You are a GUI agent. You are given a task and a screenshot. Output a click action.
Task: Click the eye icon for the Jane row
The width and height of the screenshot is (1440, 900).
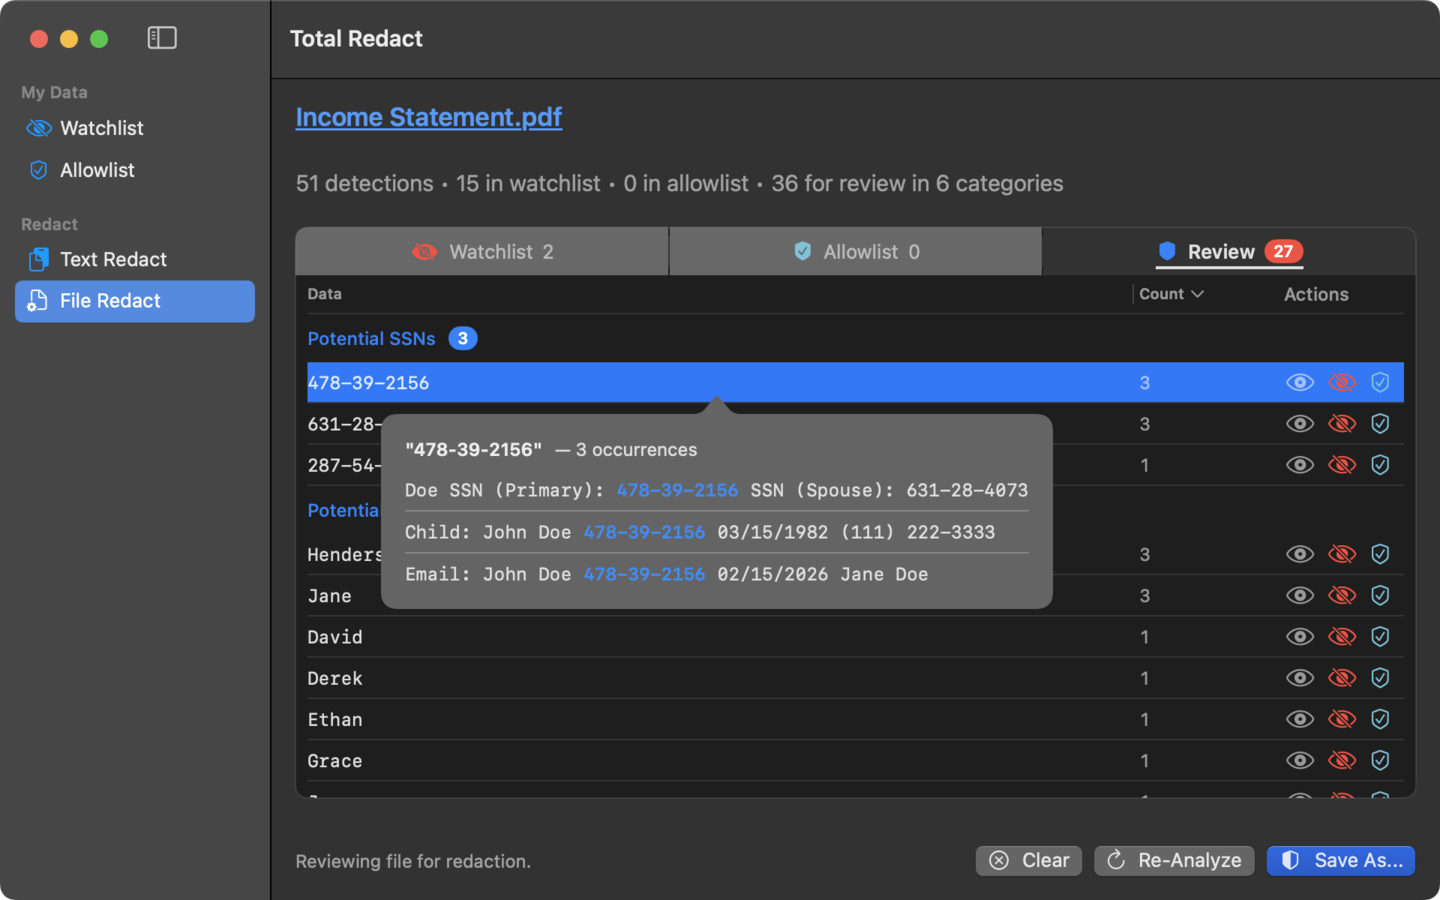[x=1300, y=596]
